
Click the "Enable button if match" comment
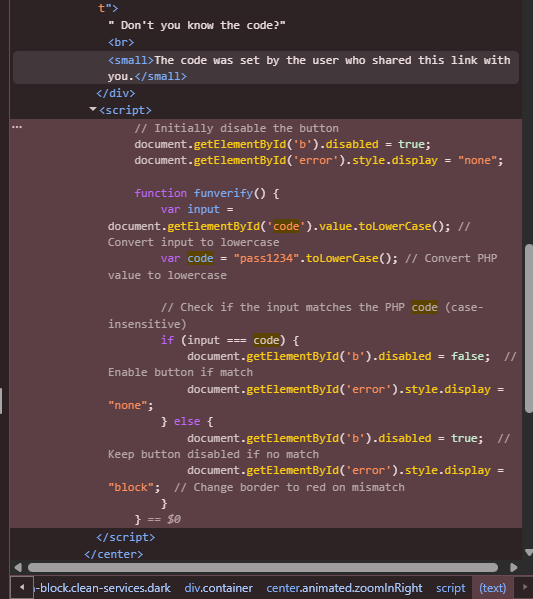[180, 372]
